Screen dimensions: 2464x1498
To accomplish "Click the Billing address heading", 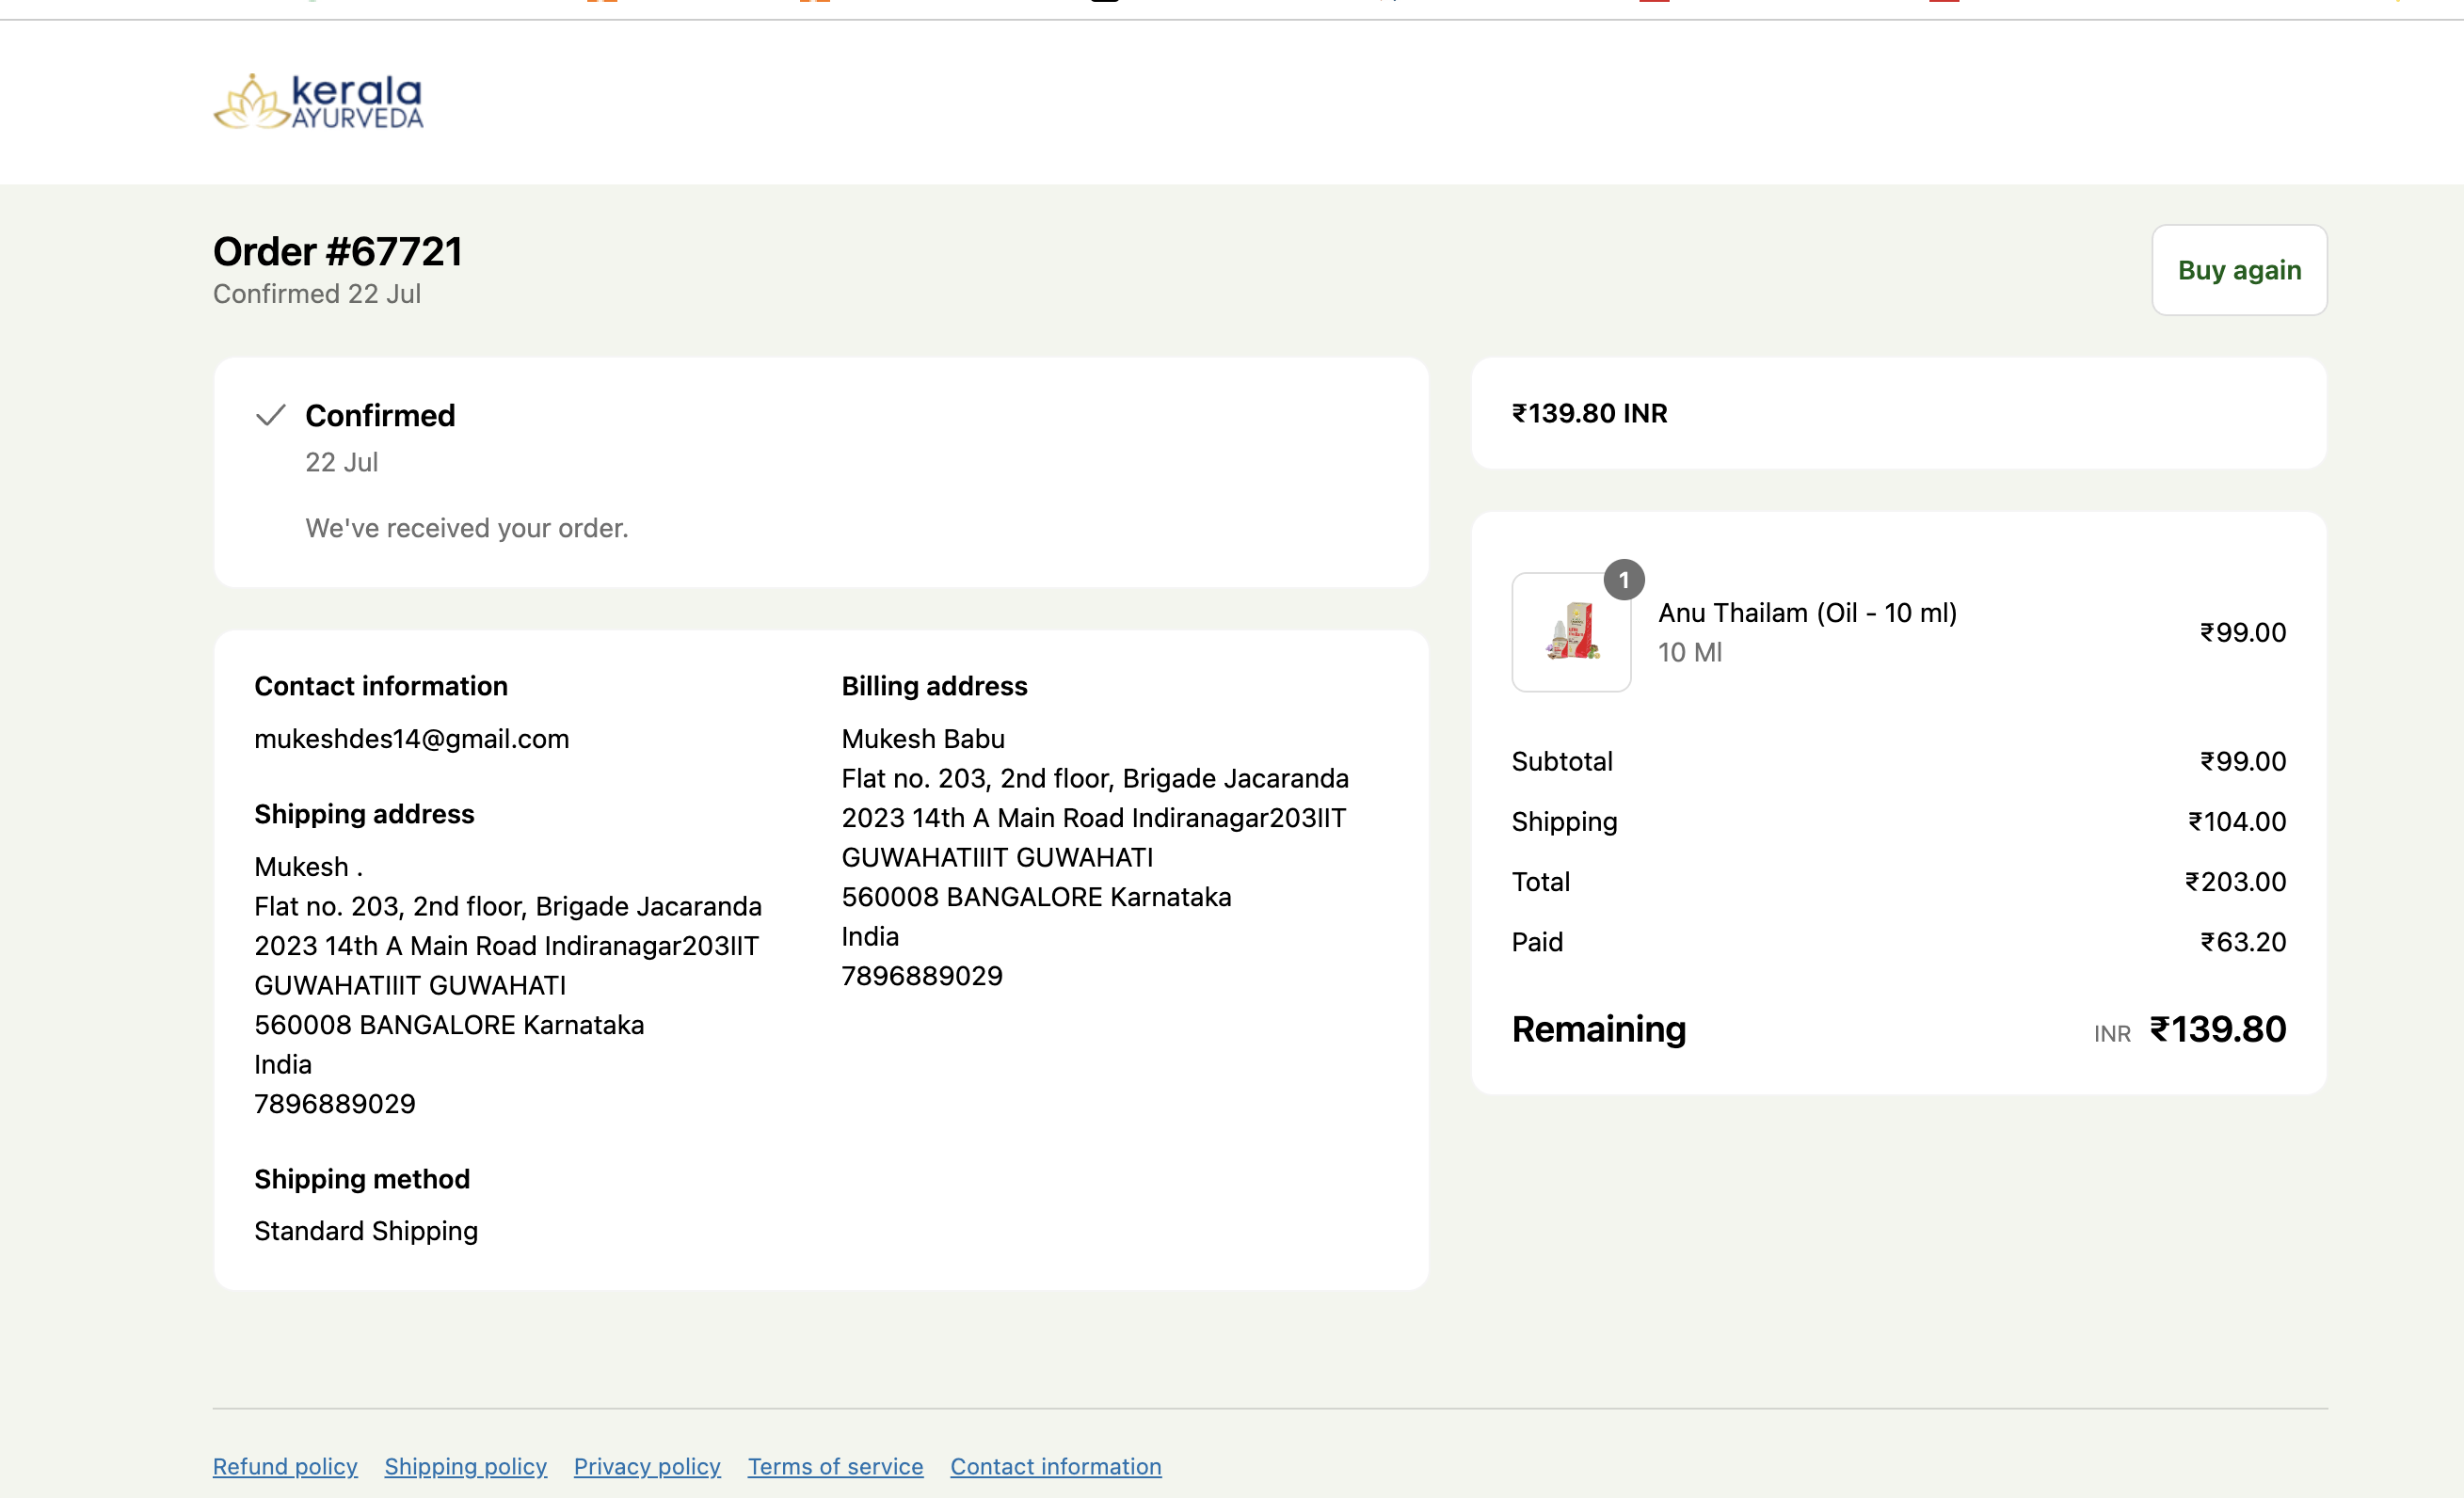I will (934, 686).
